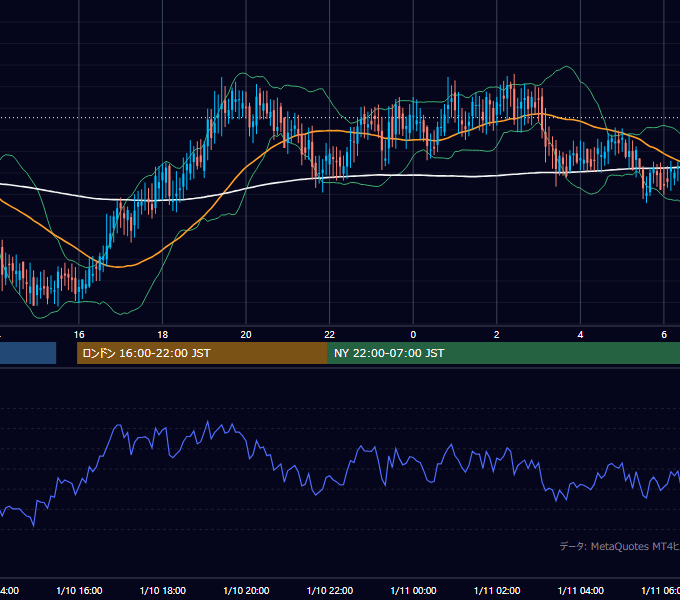Click the upper axis hour label 20
This screenshot has height=600, width=680.
pyautogui.click(x=246, y=335)
